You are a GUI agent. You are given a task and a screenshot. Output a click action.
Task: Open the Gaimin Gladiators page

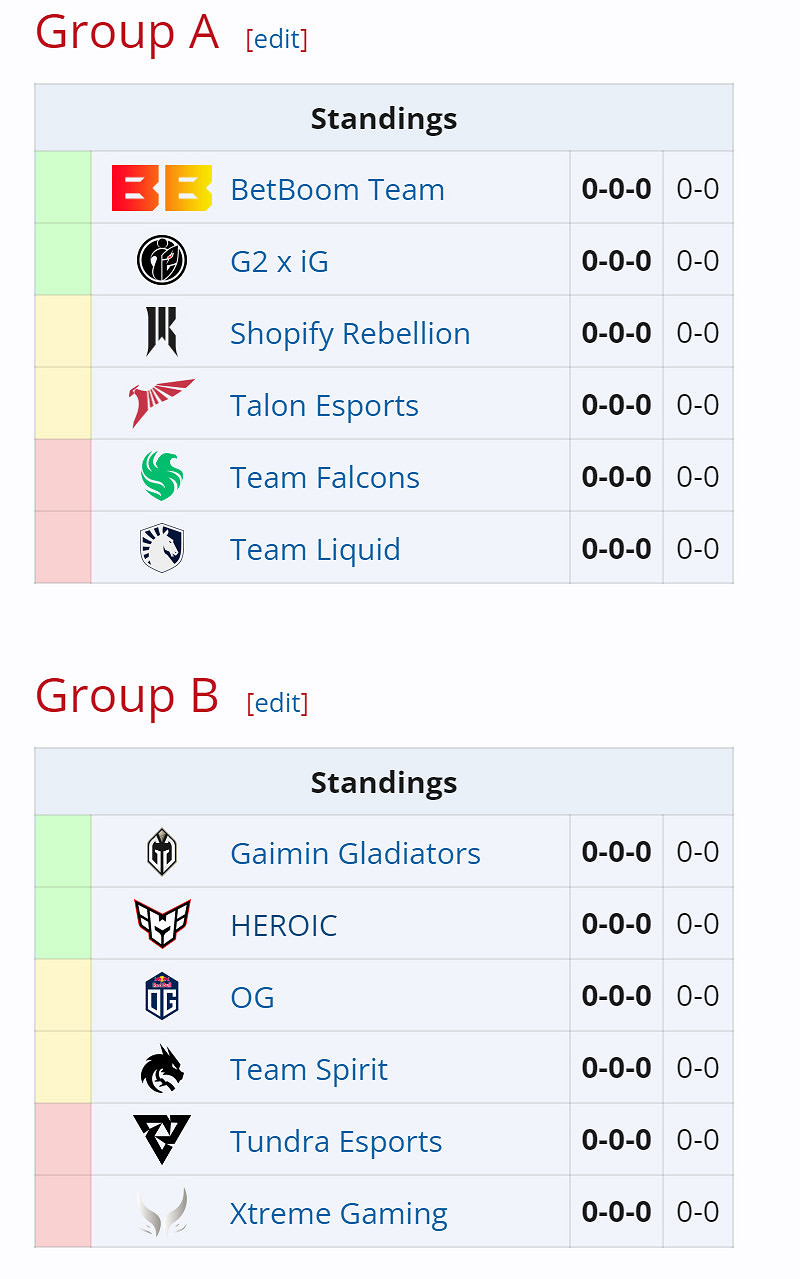(354, 853)
